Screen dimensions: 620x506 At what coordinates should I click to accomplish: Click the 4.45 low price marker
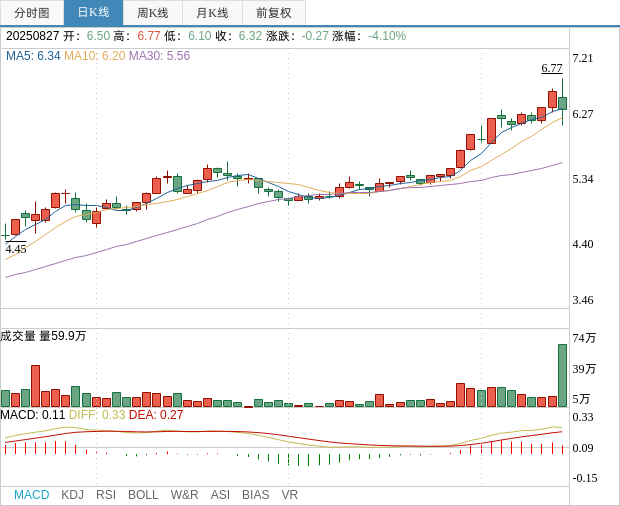pyautogui.click(x=16, y=249)
